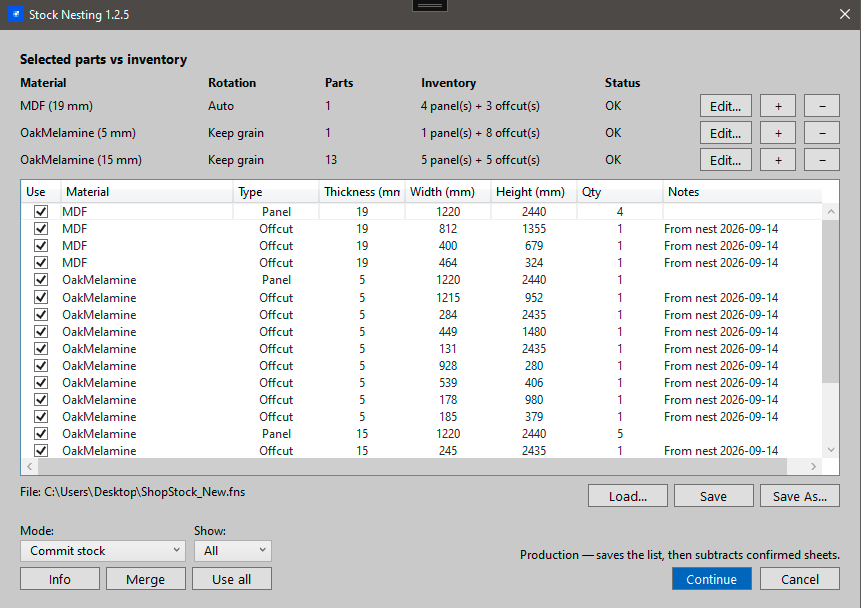This screenshot has width=861, height=608.
Task: Toggle Use checkbox for MDF offcut 812 x 1355
Action: click(x=41, y=228)
